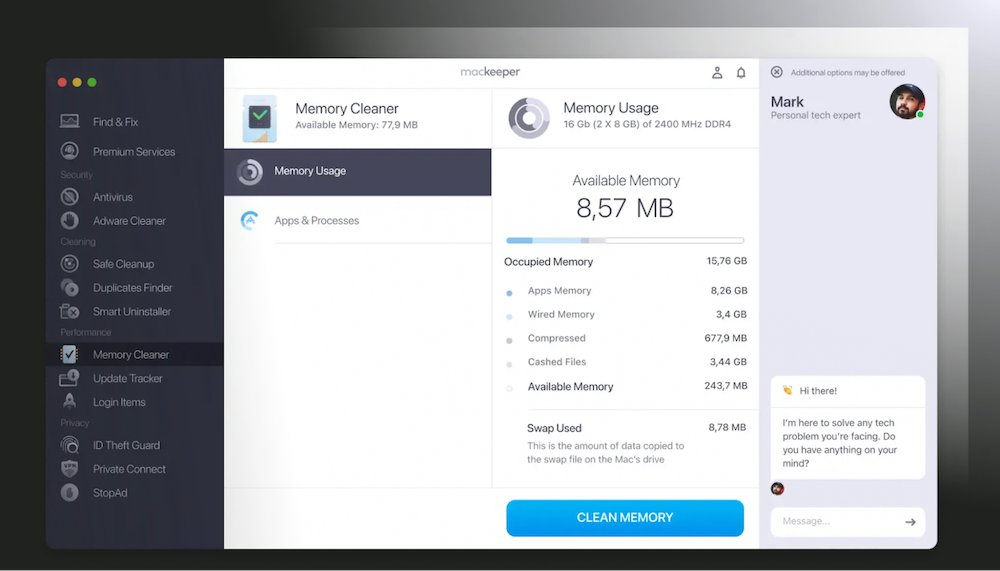Start cleaning with CLEAN MEMORY button

pyautogui.click(x=625, y=518)
